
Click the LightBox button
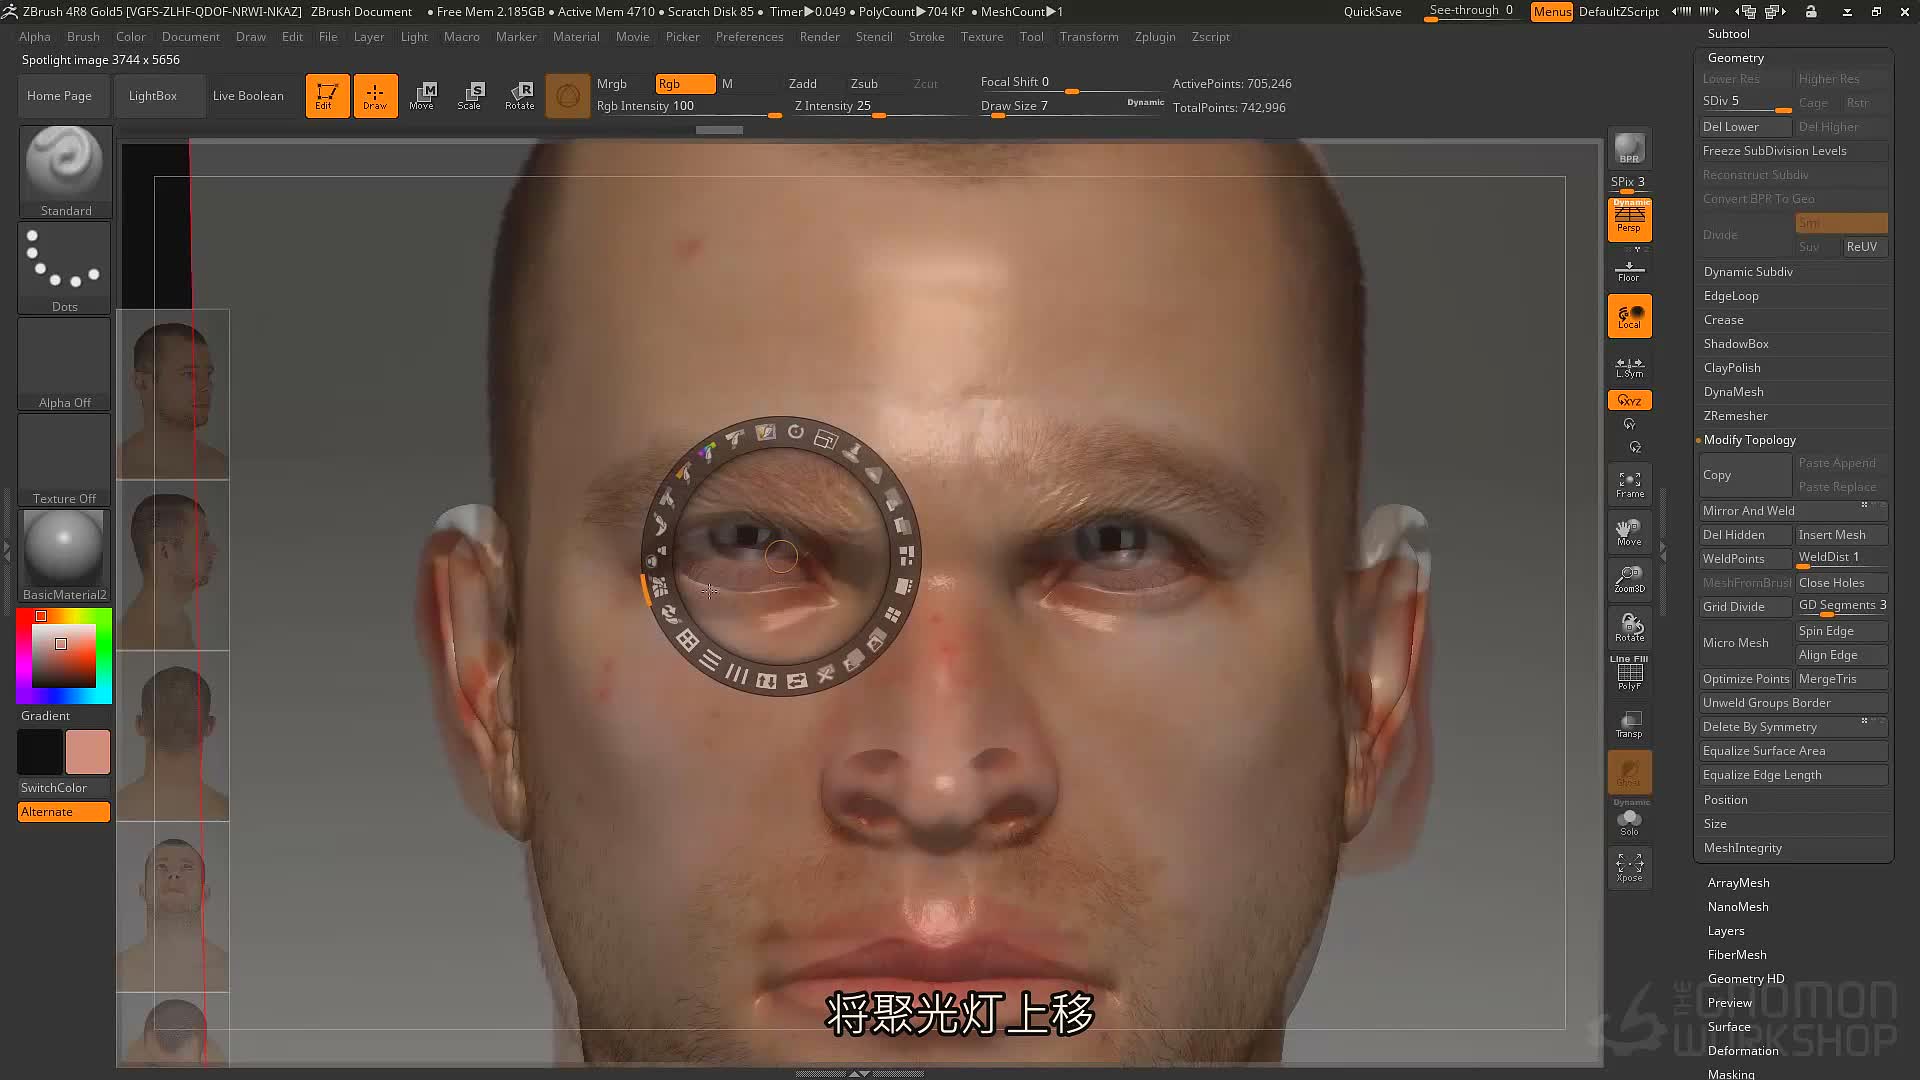click(153, 96)
